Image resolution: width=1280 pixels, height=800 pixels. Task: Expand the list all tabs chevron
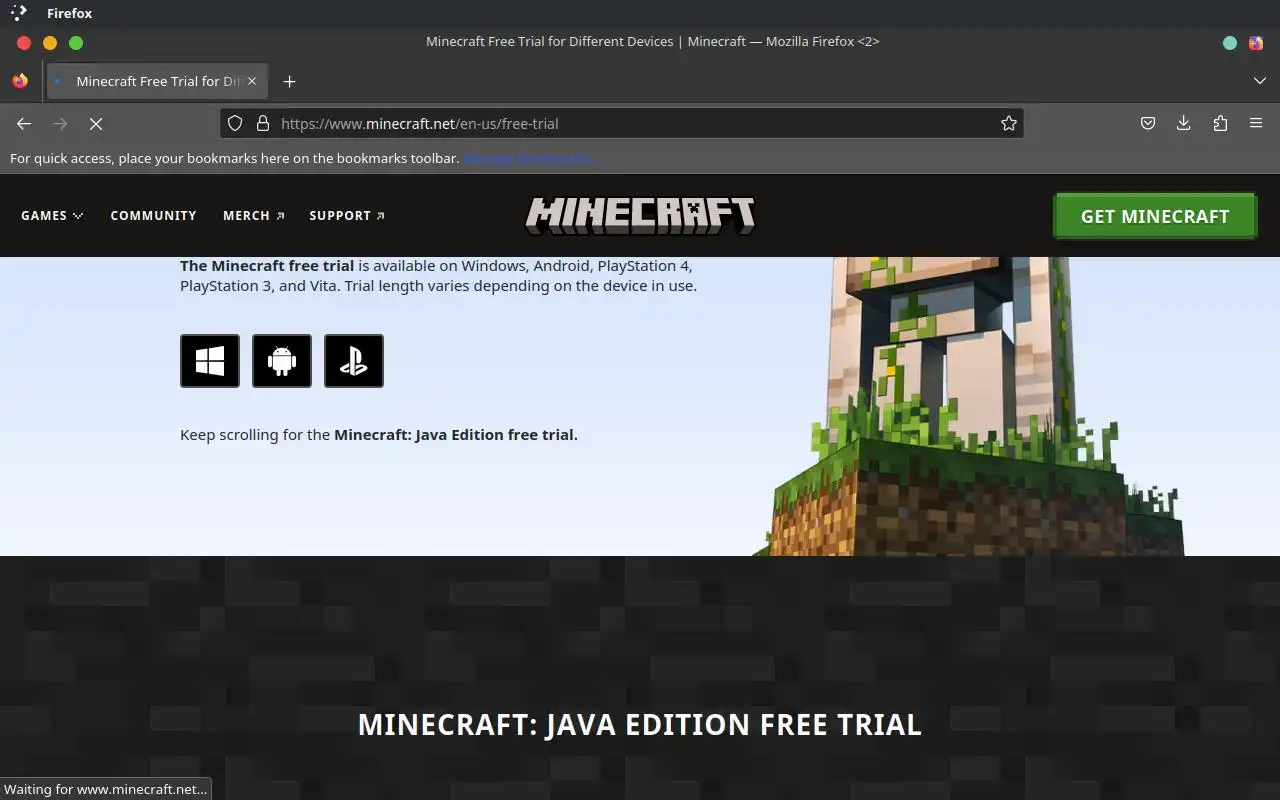[1260, 81]
